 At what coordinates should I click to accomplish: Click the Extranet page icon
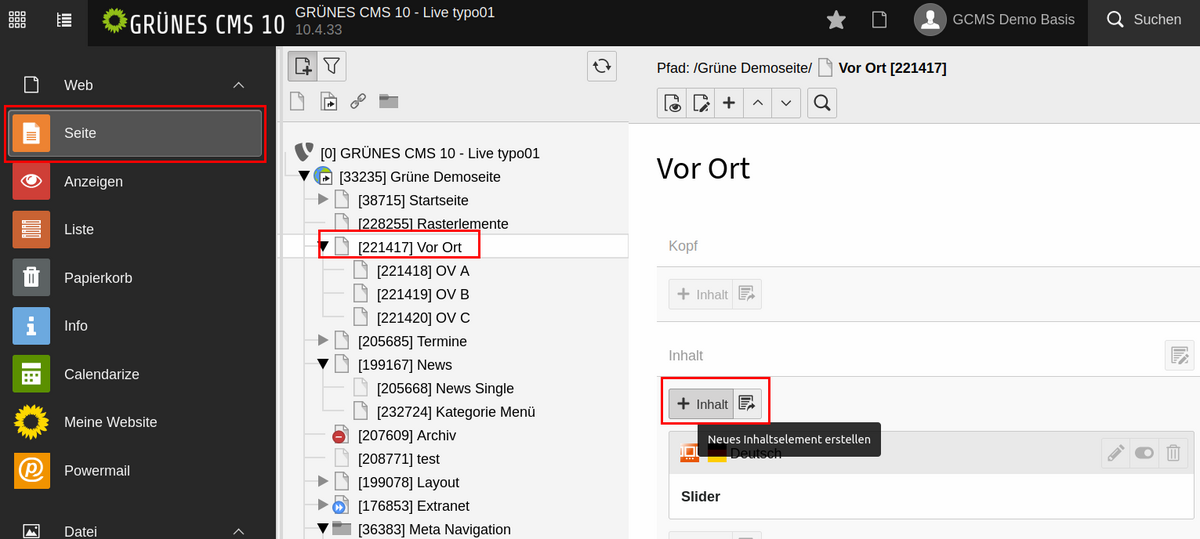click(341, 506)
